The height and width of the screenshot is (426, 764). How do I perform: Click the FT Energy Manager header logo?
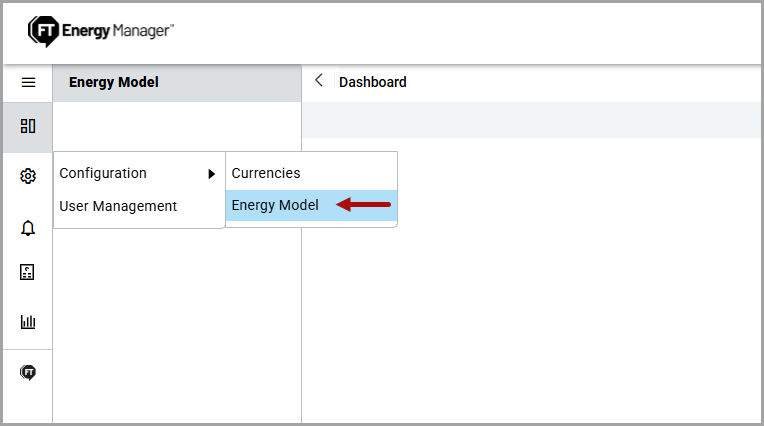coord(101,31)
